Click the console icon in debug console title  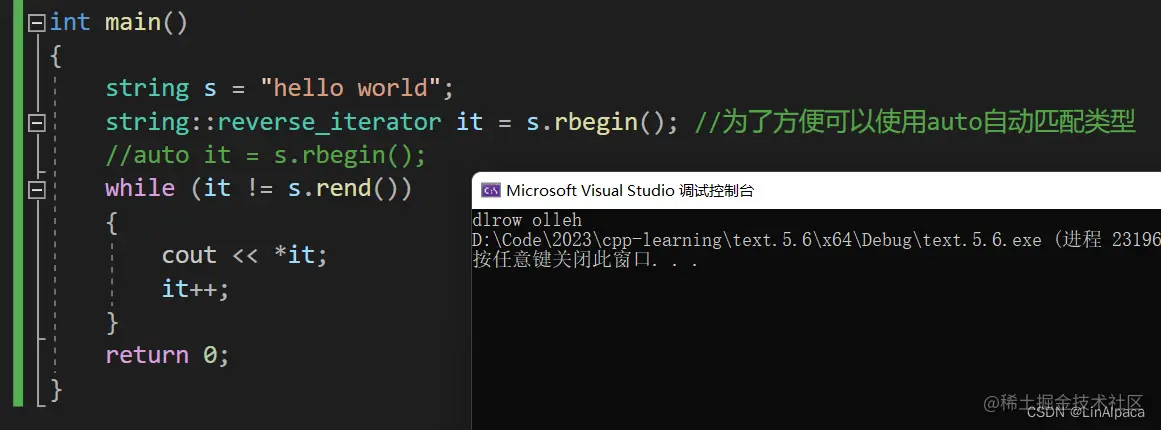coord(490,190)
